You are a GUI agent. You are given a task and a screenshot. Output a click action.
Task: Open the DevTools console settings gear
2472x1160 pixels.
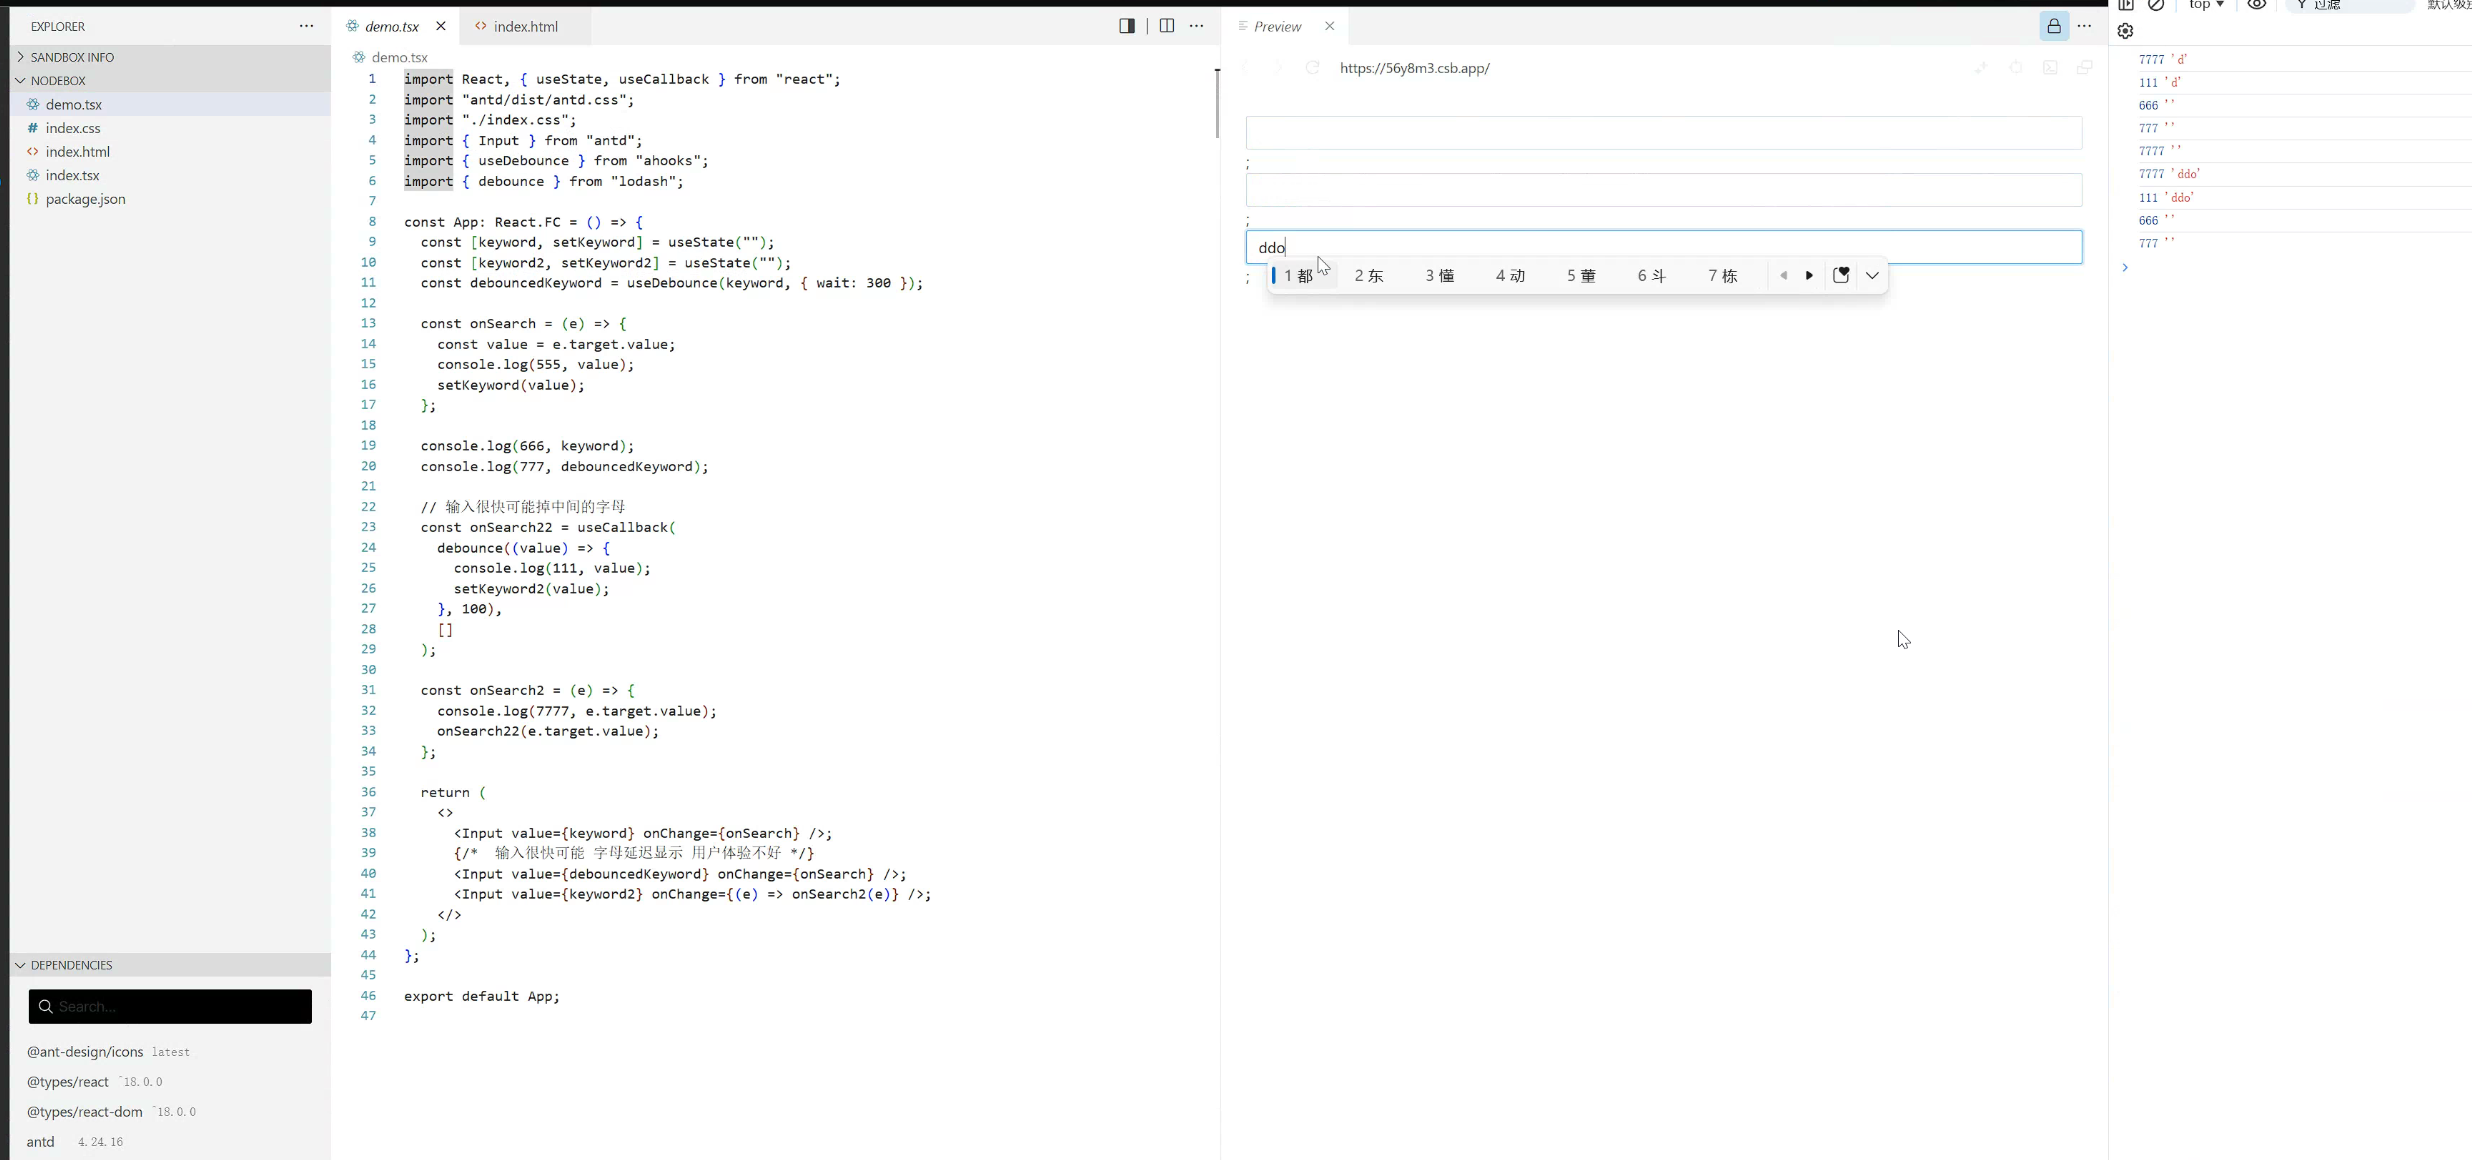2126,31
